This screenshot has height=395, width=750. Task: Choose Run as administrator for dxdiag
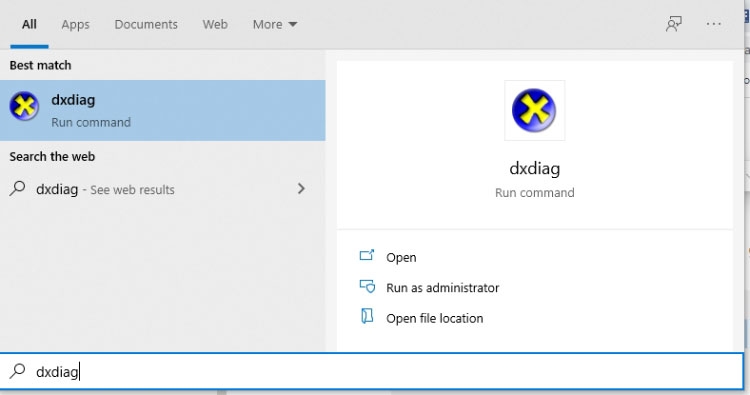[x=442, y=288]
